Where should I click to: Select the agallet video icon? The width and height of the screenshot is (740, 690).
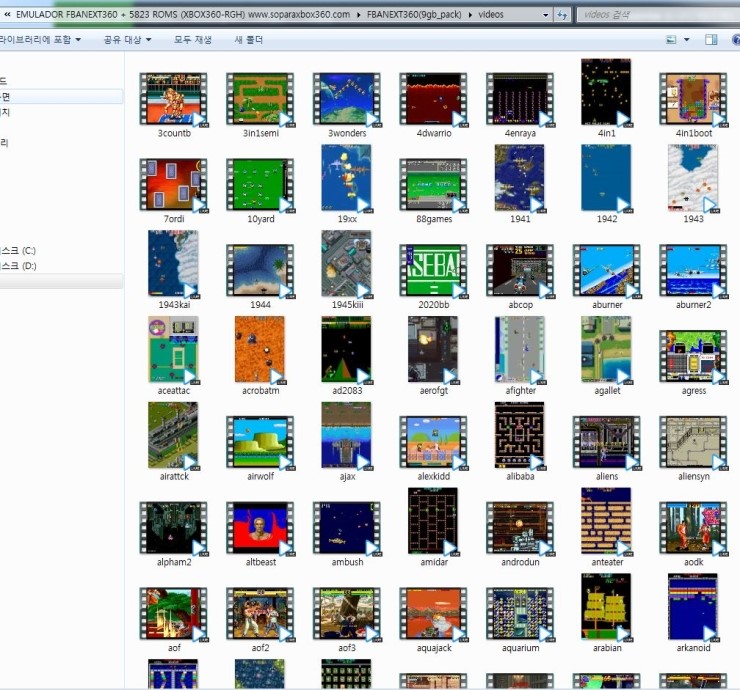tap(606, 350)
